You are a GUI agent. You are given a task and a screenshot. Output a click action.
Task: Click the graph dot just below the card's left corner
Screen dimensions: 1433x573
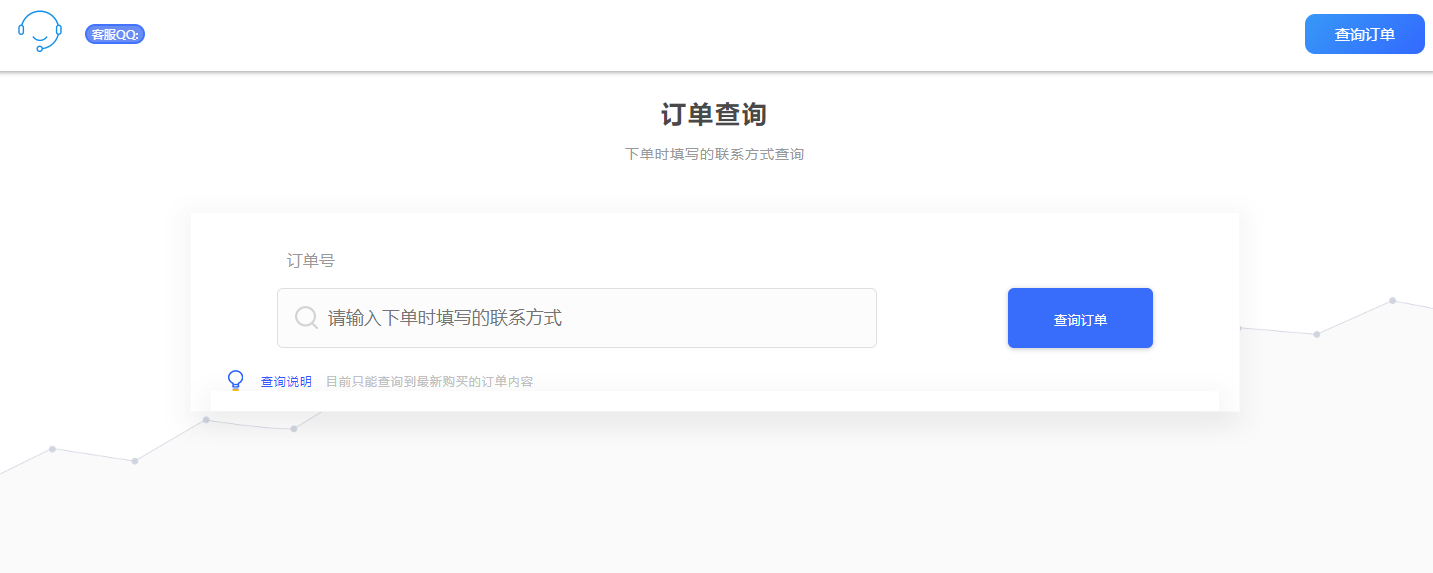pyautogui.click(x=206, y=420)
